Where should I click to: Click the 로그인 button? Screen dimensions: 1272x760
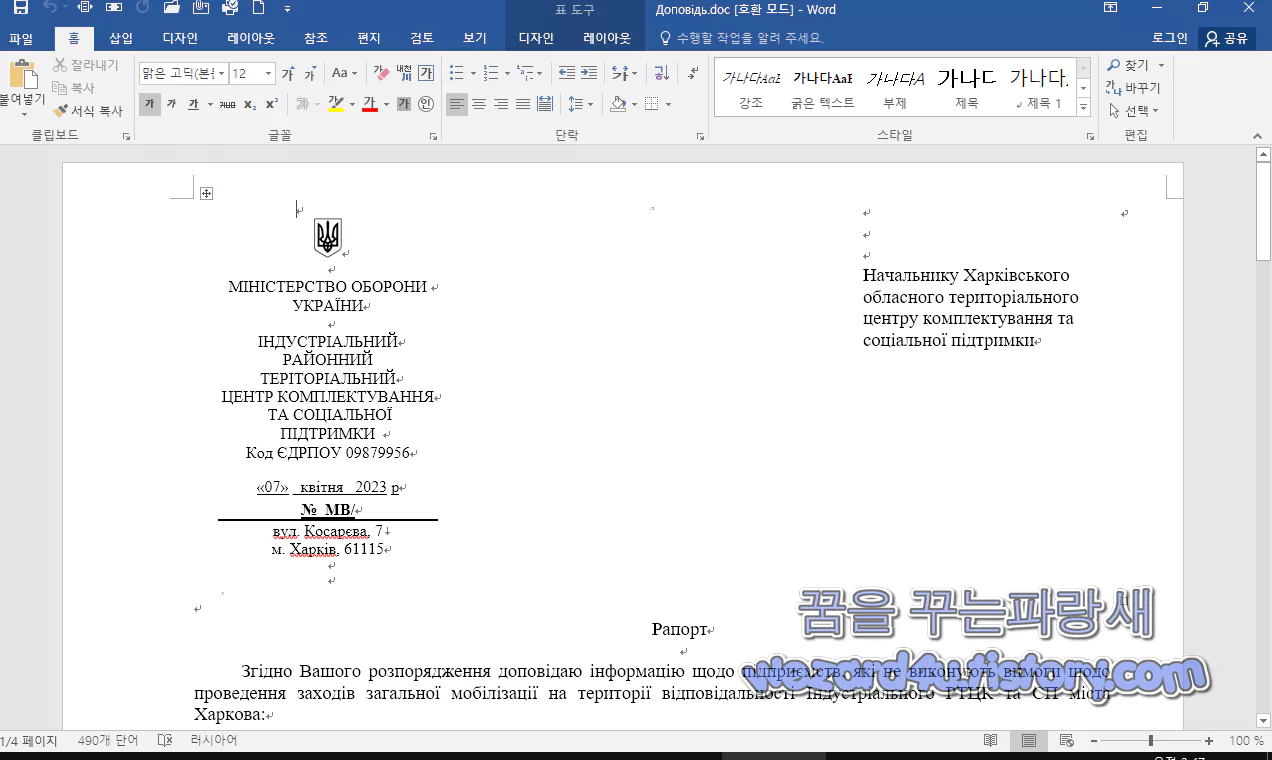[x=1169, y=37]
